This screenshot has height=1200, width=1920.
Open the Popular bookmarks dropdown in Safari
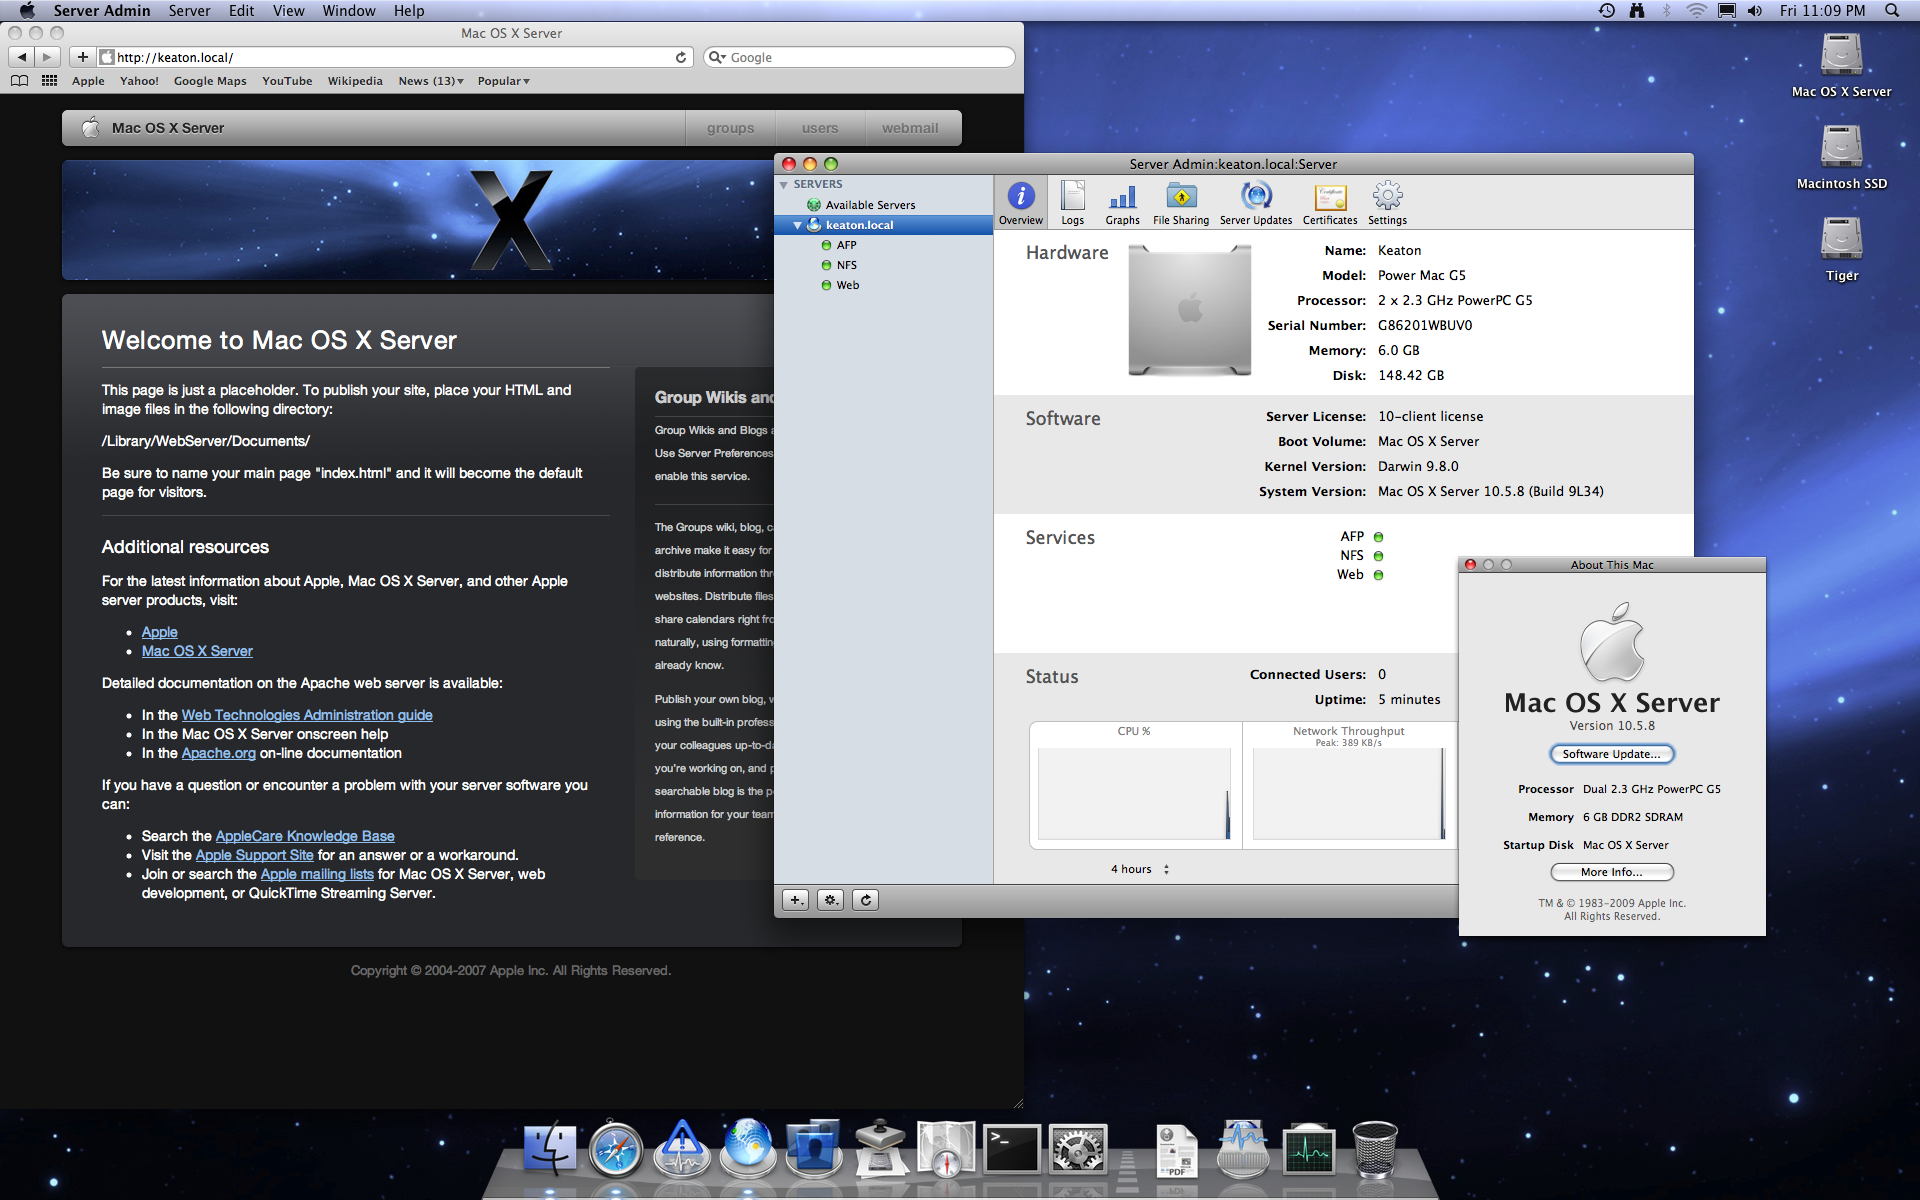(x=503, y=81)
